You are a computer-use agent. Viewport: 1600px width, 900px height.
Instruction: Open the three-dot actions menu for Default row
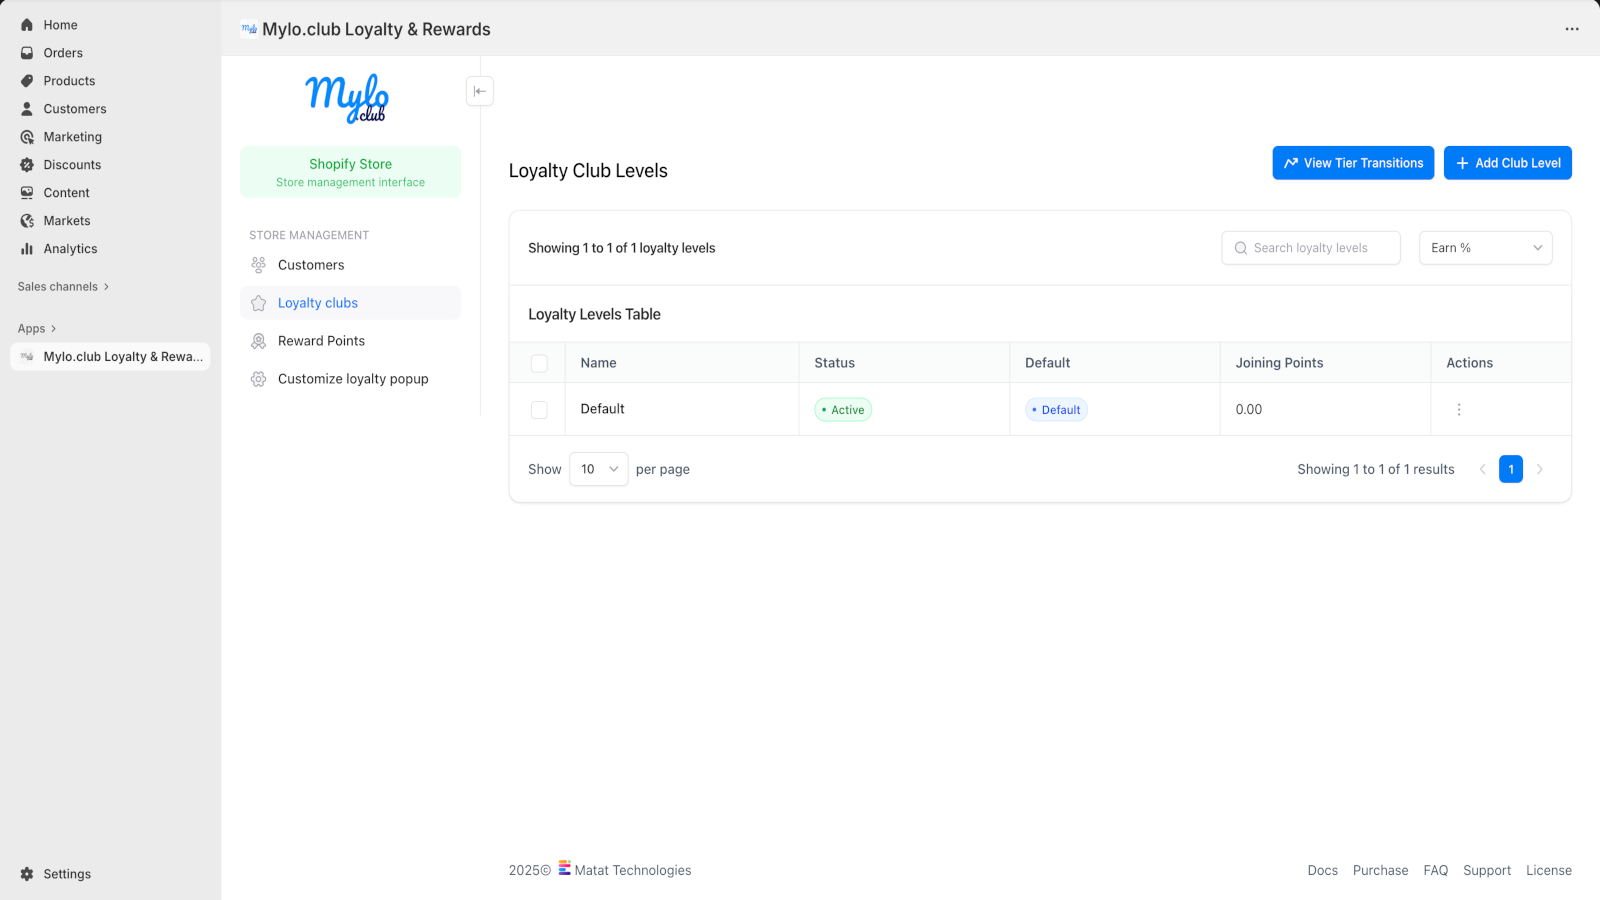click(x=1459, y=410)
